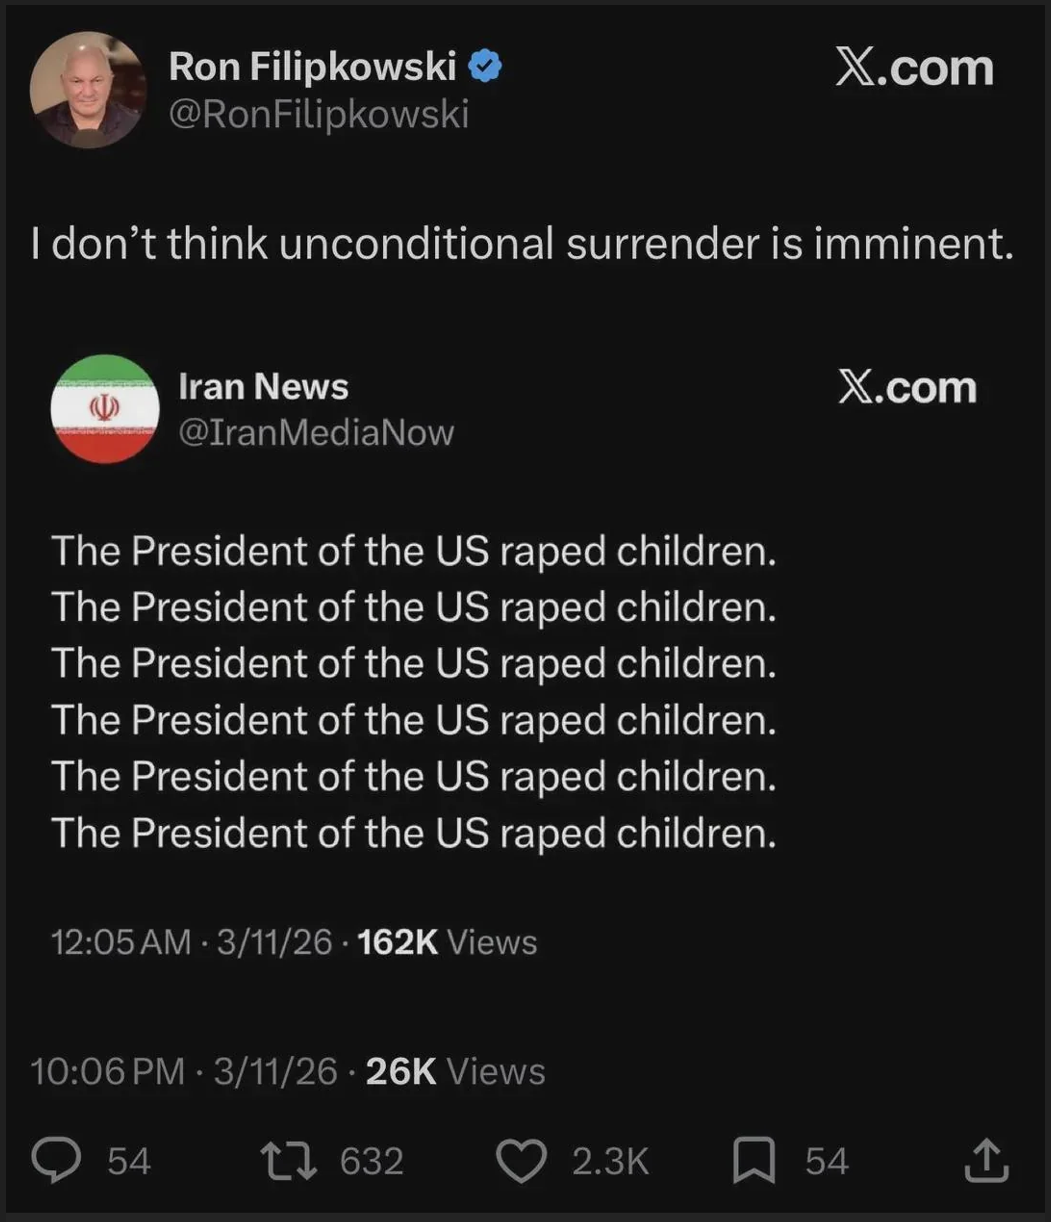View the 26K Views count
Image resolution: width=1051 pixels, height=1222 pixels.
[x=455, y=1071]
